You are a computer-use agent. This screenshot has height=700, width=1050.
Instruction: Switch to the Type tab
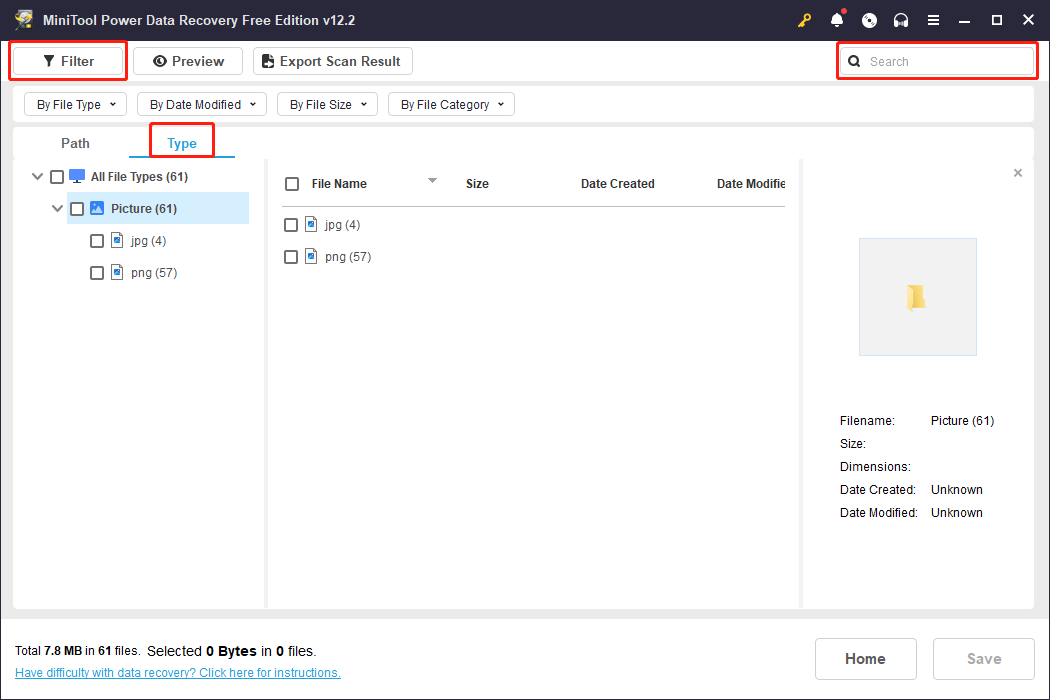tap(181, 143)
